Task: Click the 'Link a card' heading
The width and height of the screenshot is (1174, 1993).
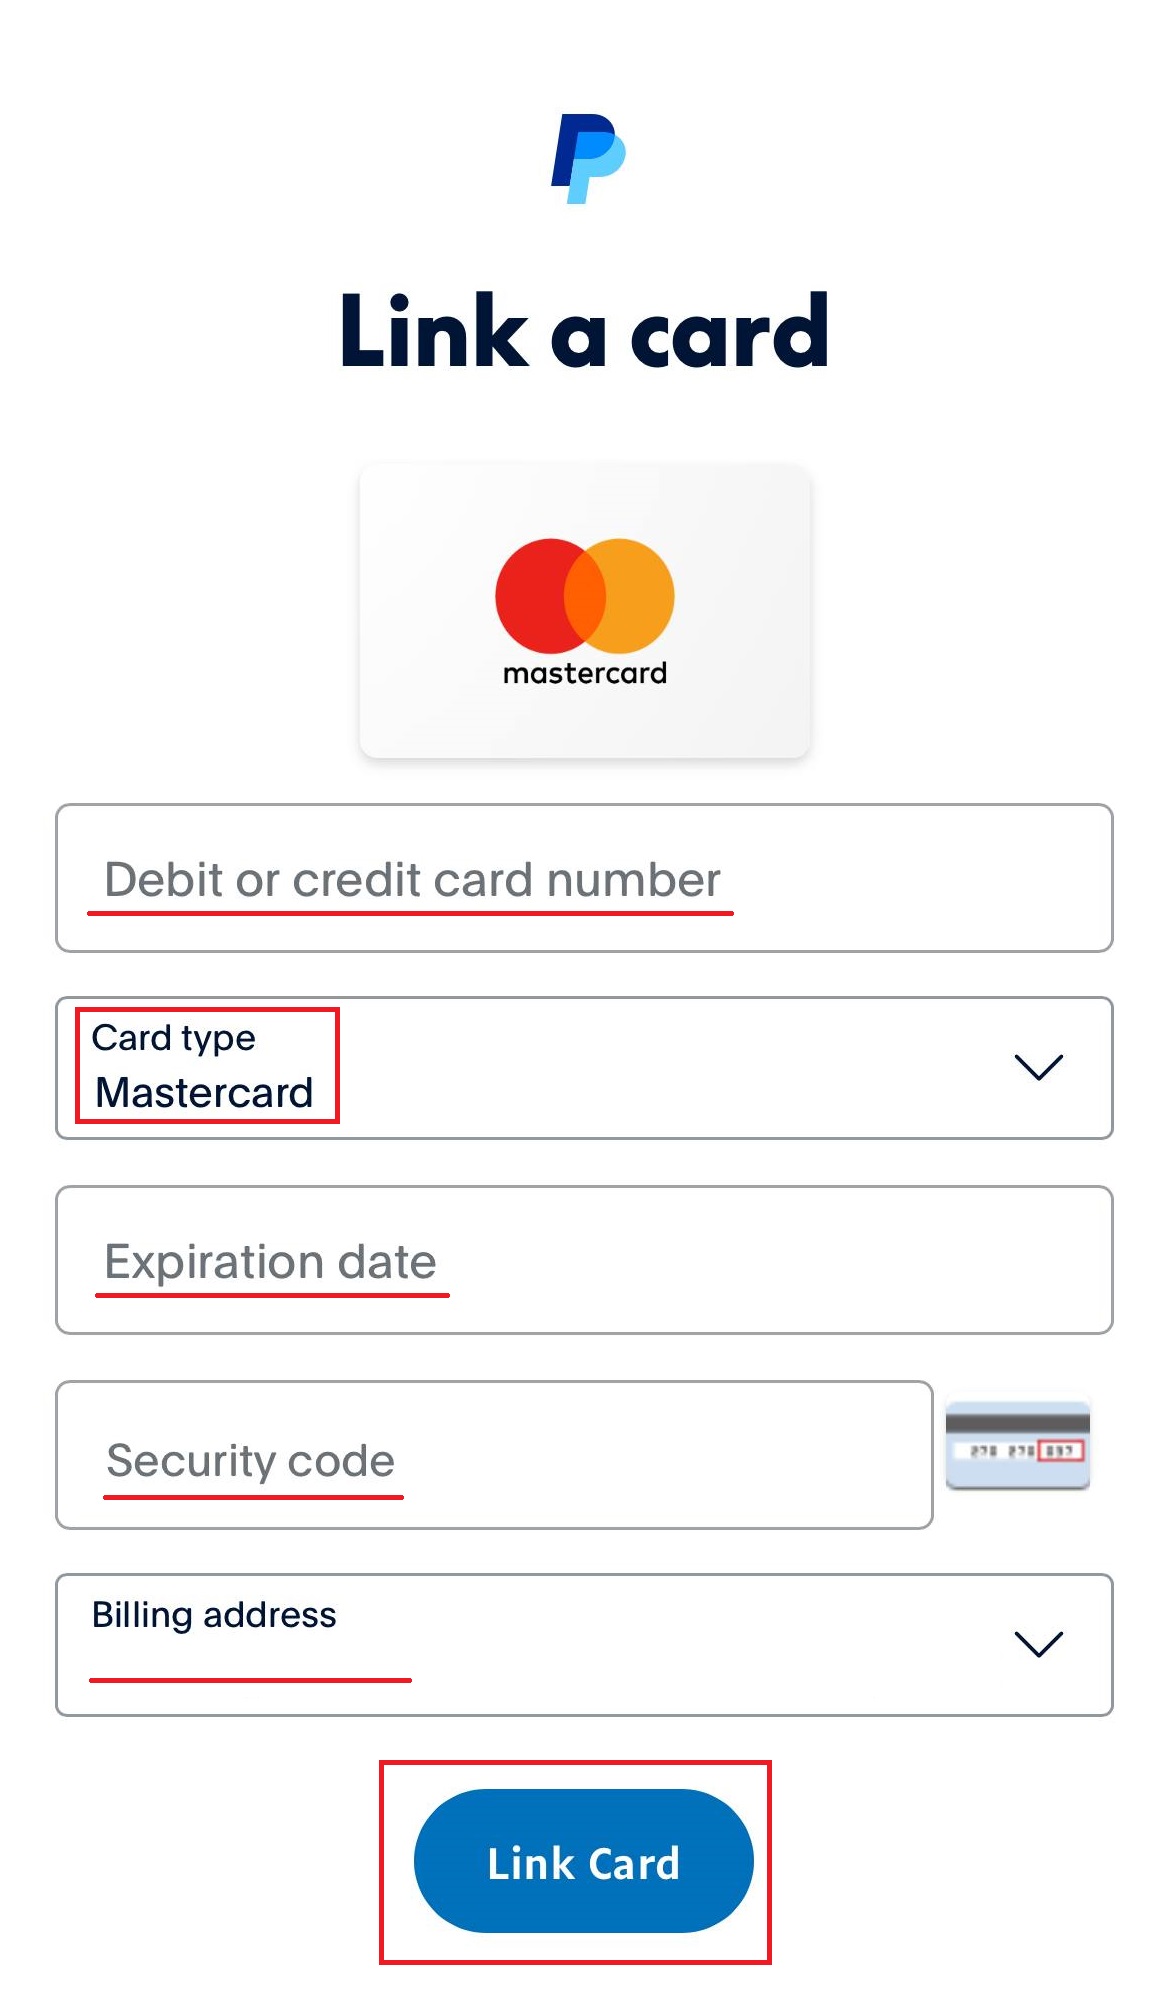Action: pos(585,331)
